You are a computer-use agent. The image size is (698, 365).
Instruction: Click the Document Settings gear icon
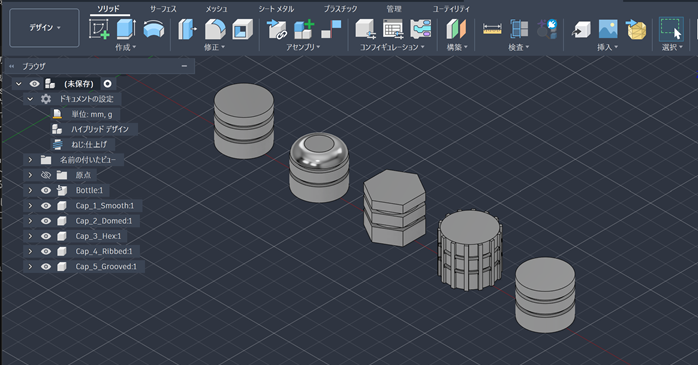[x=46, y=99]
